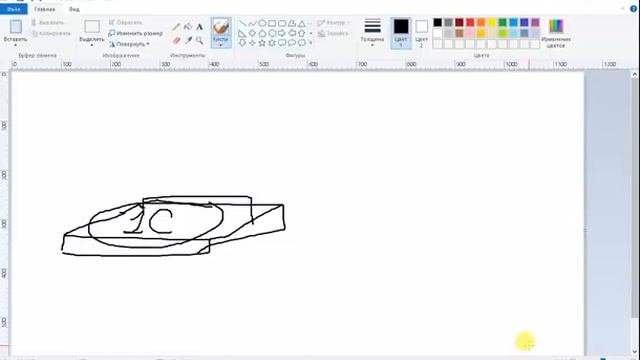This screenshot has width=640, height=360.
Task: Click the Вырезать cut button
Action: pyautogui.click(x=48, y=22)
